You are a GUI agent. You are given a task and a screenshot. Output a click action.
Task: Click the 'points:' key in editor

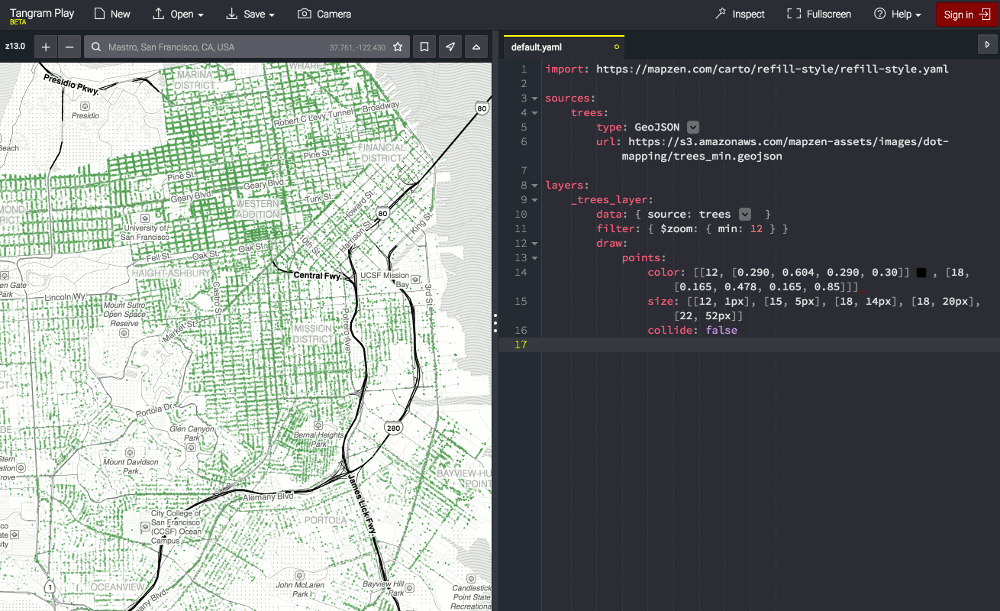(x=644, y=258)
